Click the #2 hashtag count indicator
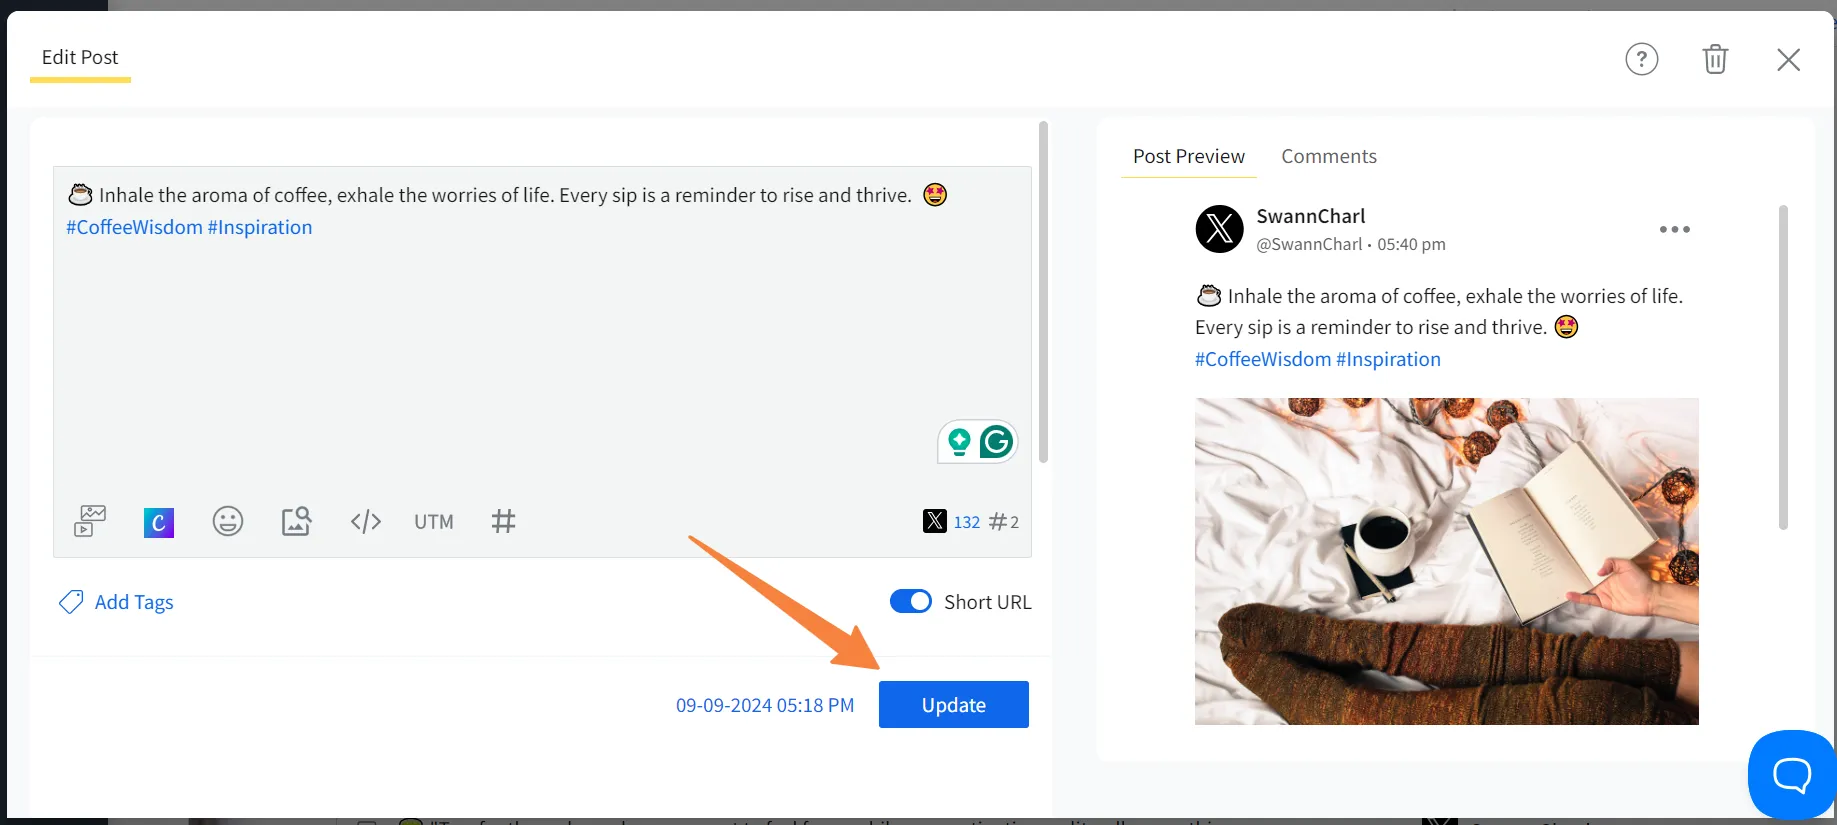1837x825 pixels. point(1004,522)
